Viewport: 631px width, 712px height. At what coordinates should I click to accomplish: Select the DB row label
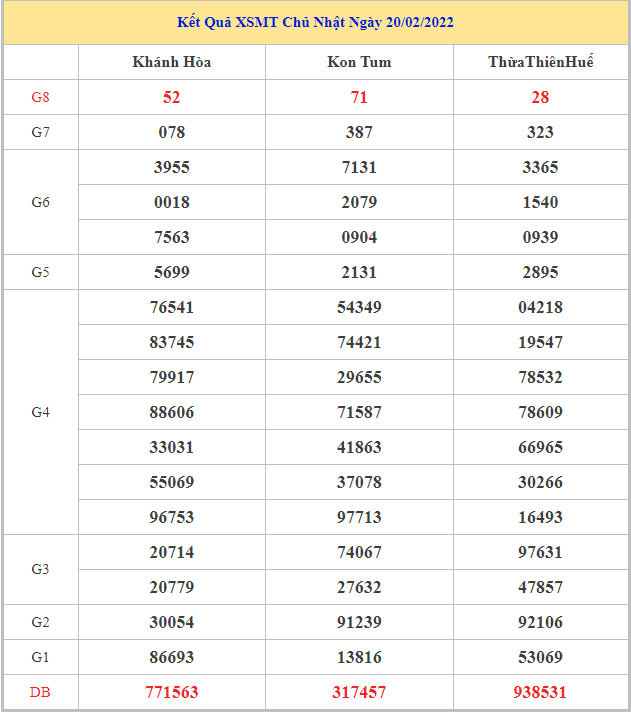click(x=40, y=691)
